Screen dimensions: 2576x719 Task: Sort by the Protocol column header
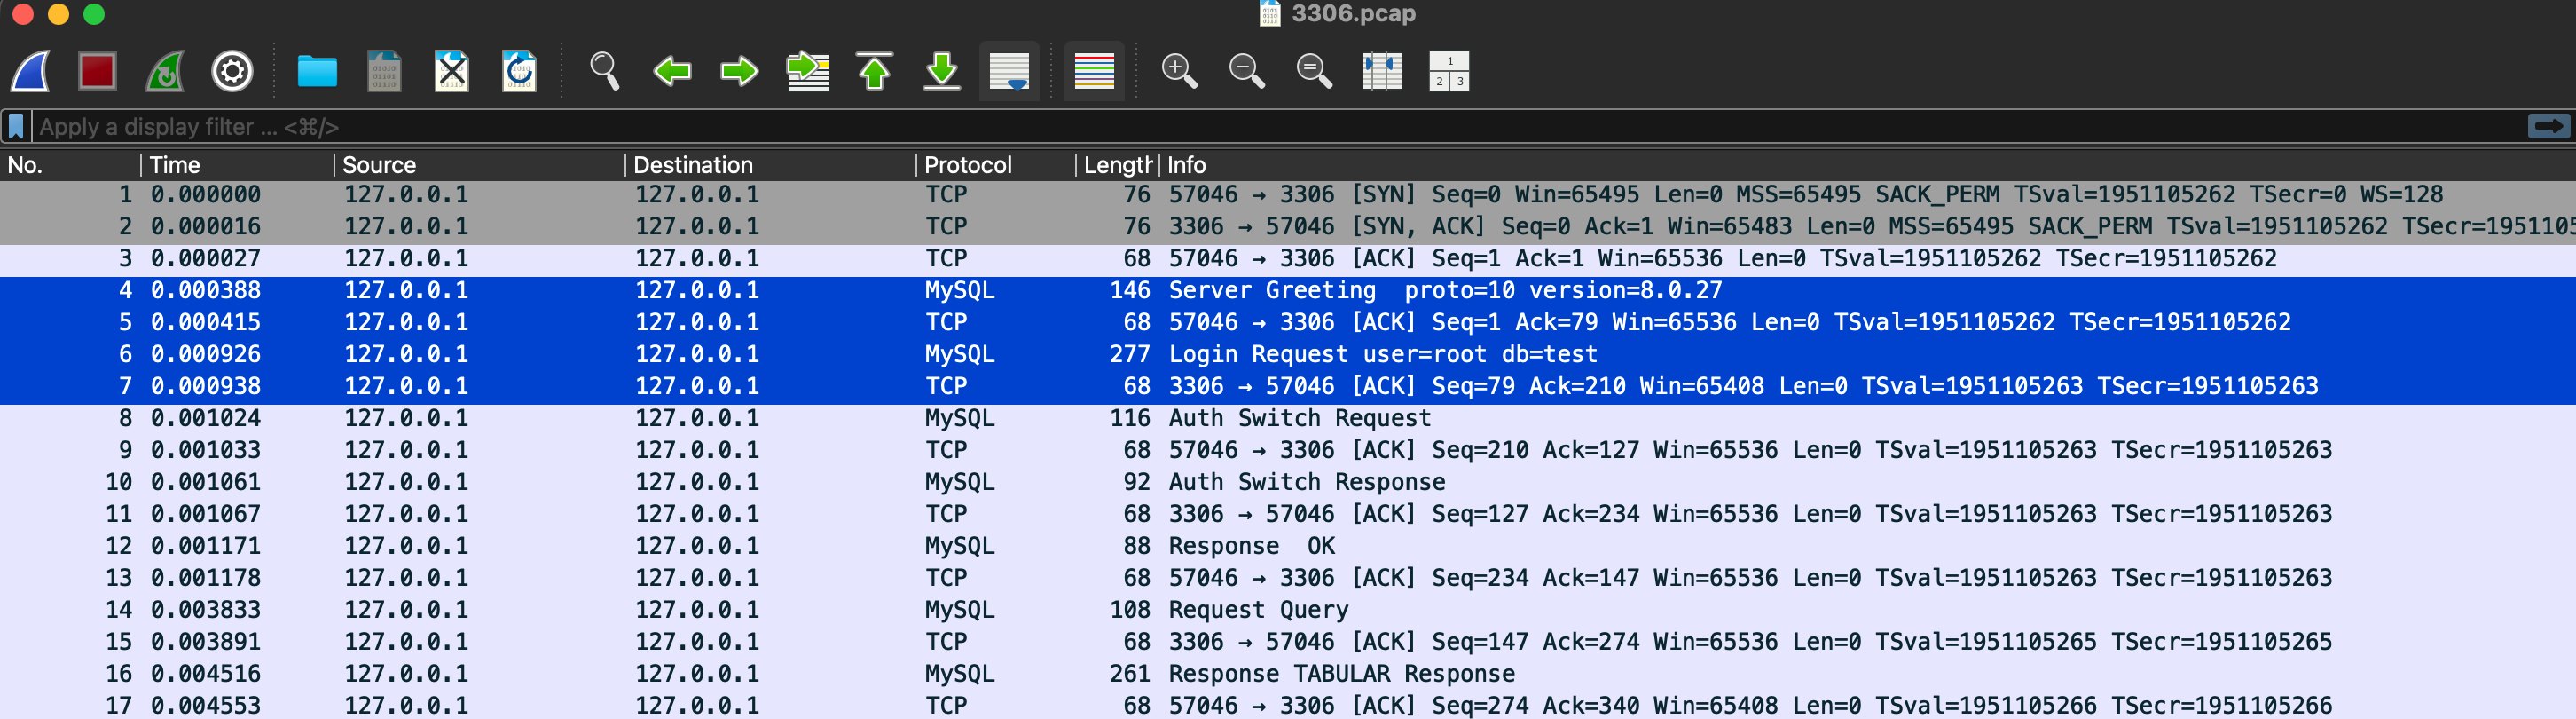point(967,165)
